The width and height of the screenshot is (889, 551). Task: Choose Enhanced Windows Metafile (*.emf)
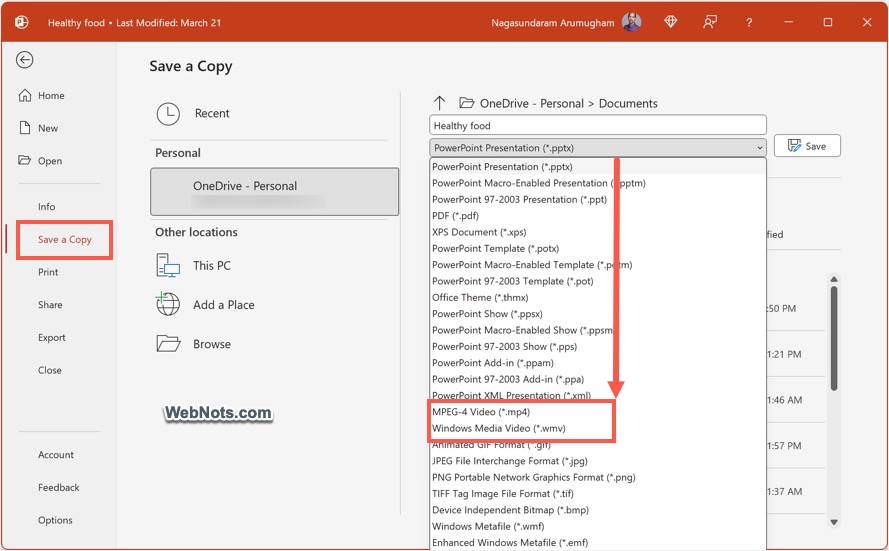click(x=598, y=543)
